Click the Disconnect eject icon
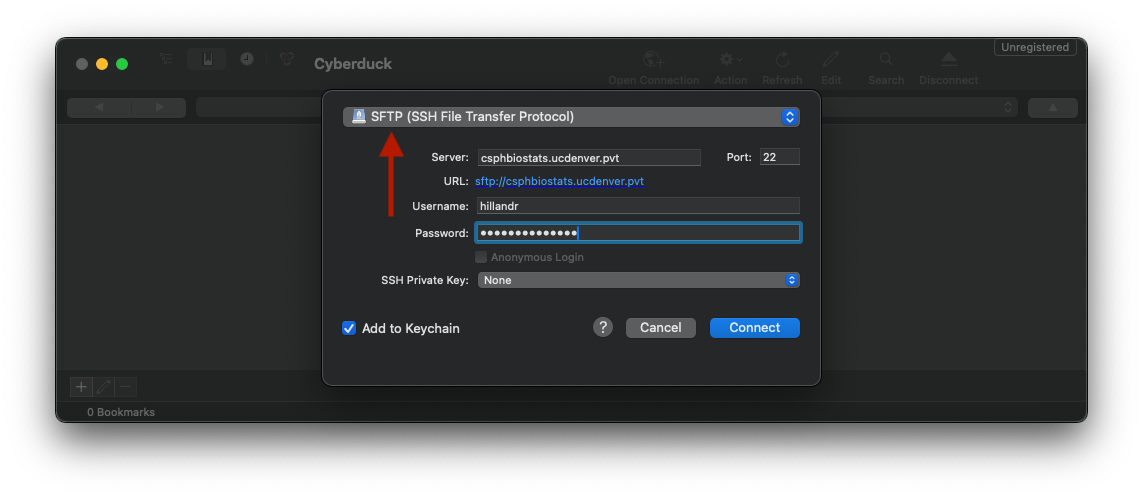Viewport: 1143px width, 496px height. 948,59
